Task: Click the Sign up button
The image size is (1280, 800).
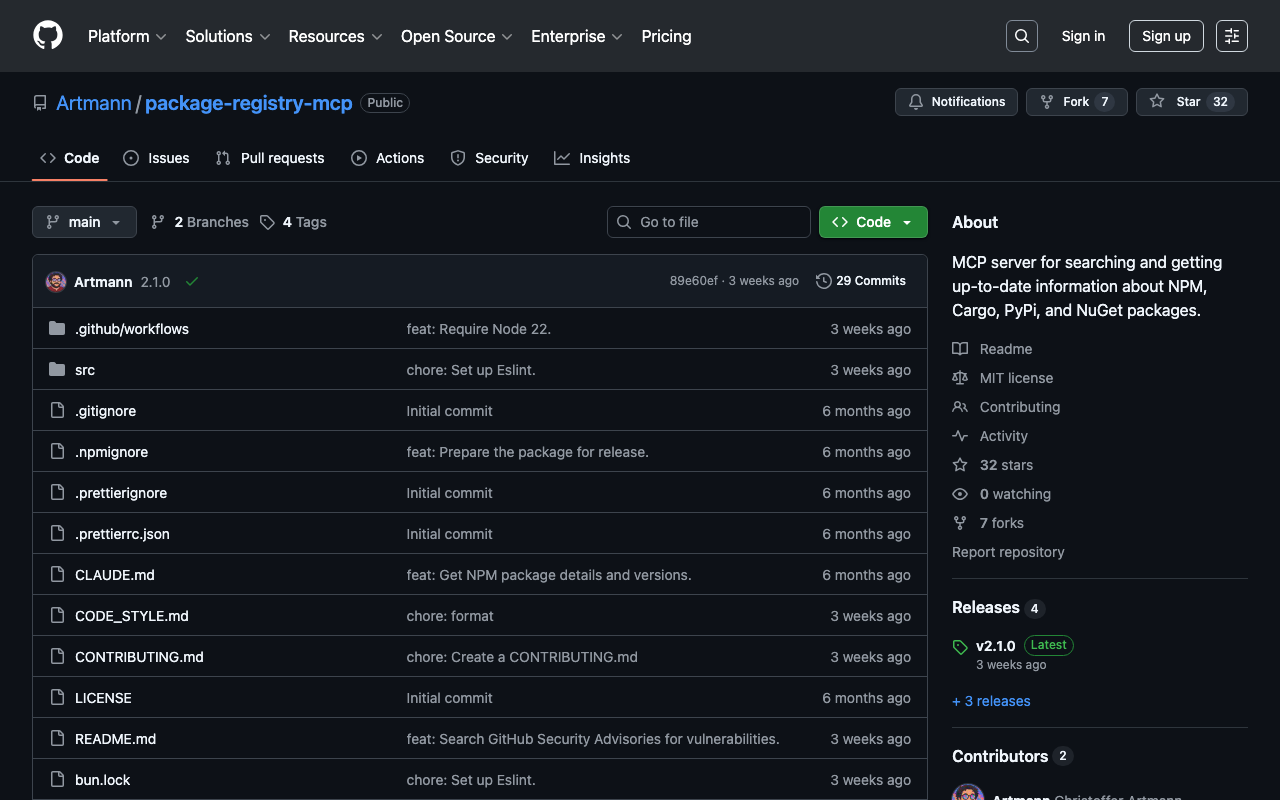Action: (x=1165, y=36)
